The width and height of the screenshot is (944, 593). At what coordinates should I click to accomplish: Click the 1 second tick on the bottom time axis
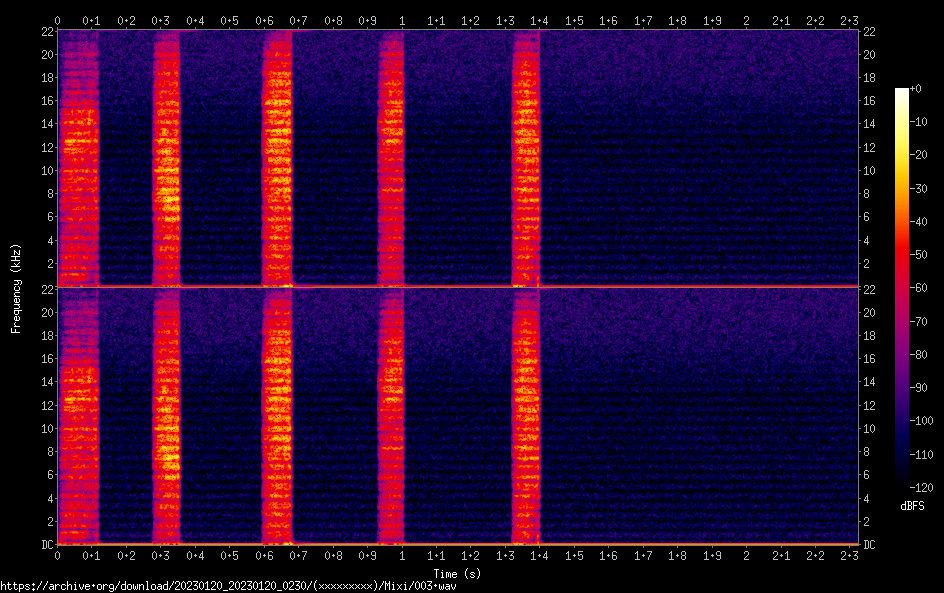(402, 555)
